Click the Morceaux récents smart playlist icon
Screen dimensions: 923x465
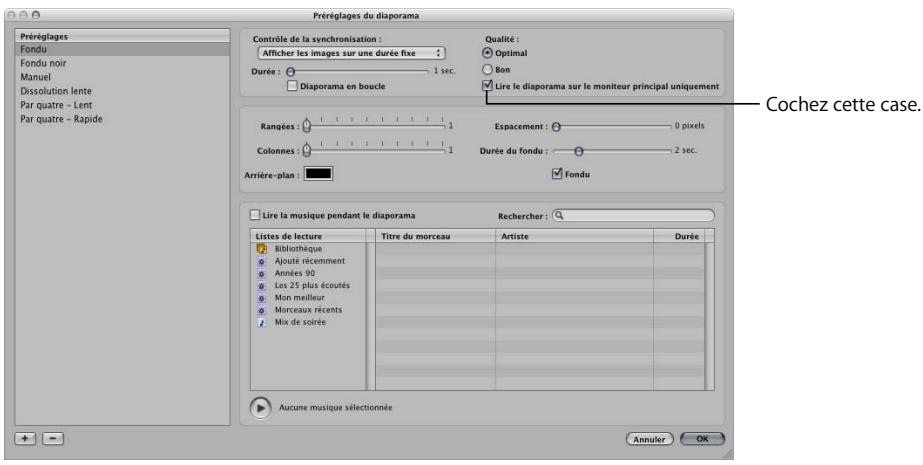(x=262, y=310)
